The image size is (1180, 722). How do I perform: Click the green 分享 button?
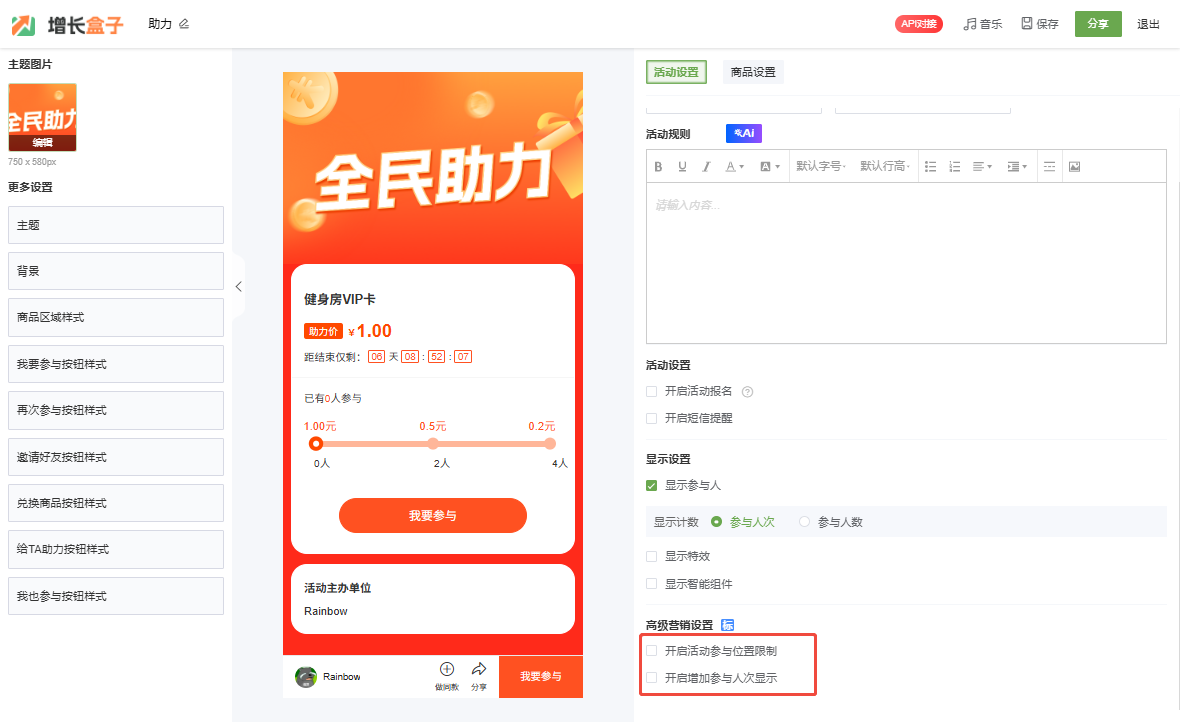tap(1098, 24)
